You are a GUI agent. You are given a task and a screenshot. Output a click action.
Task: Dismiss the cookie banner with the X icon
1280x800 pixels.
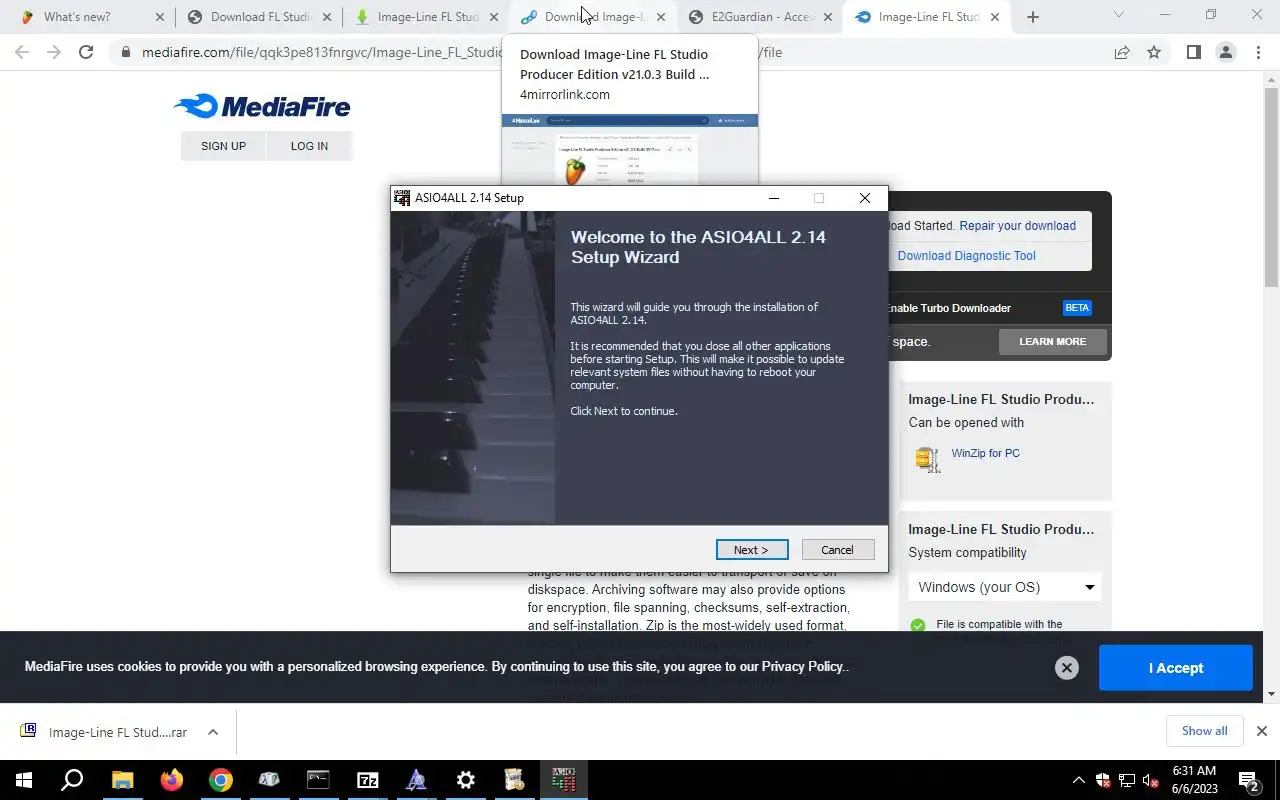click(1067, 668)
